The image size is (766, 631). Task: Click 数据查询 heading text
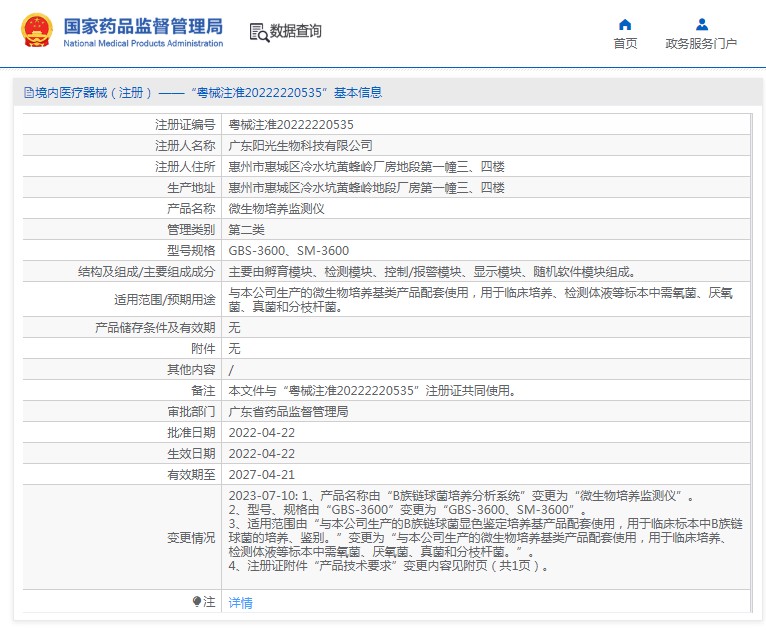tap(296, 31)
